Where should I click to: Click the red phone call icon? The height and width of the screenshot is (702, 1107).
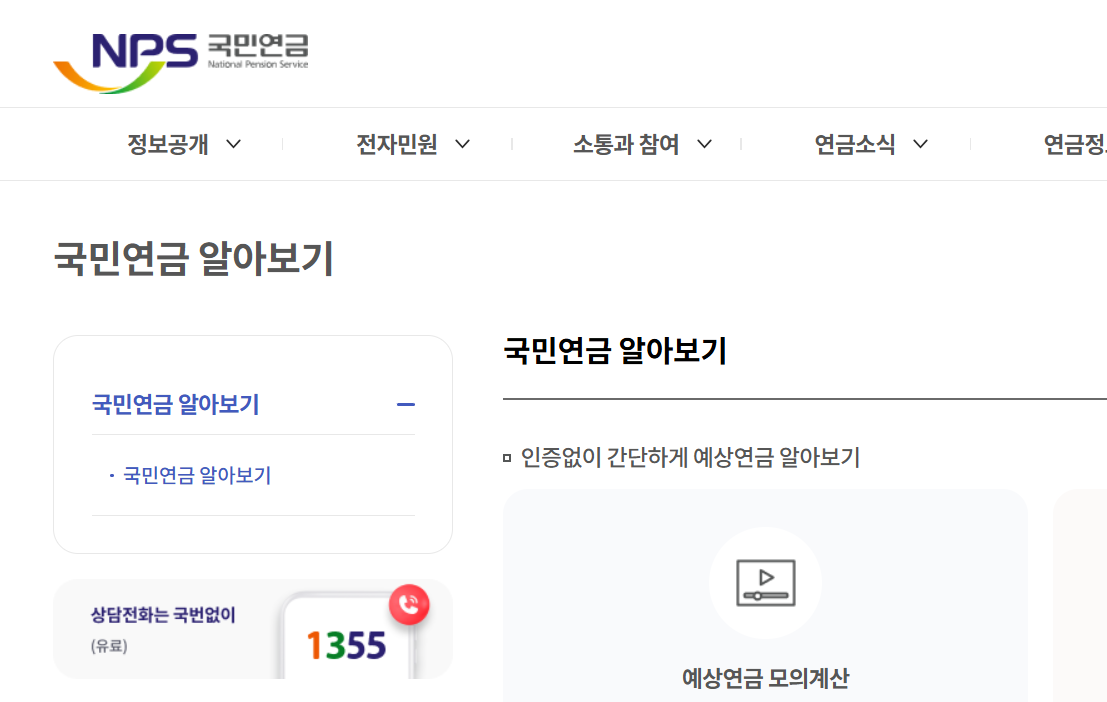click(x=409, y=605)
